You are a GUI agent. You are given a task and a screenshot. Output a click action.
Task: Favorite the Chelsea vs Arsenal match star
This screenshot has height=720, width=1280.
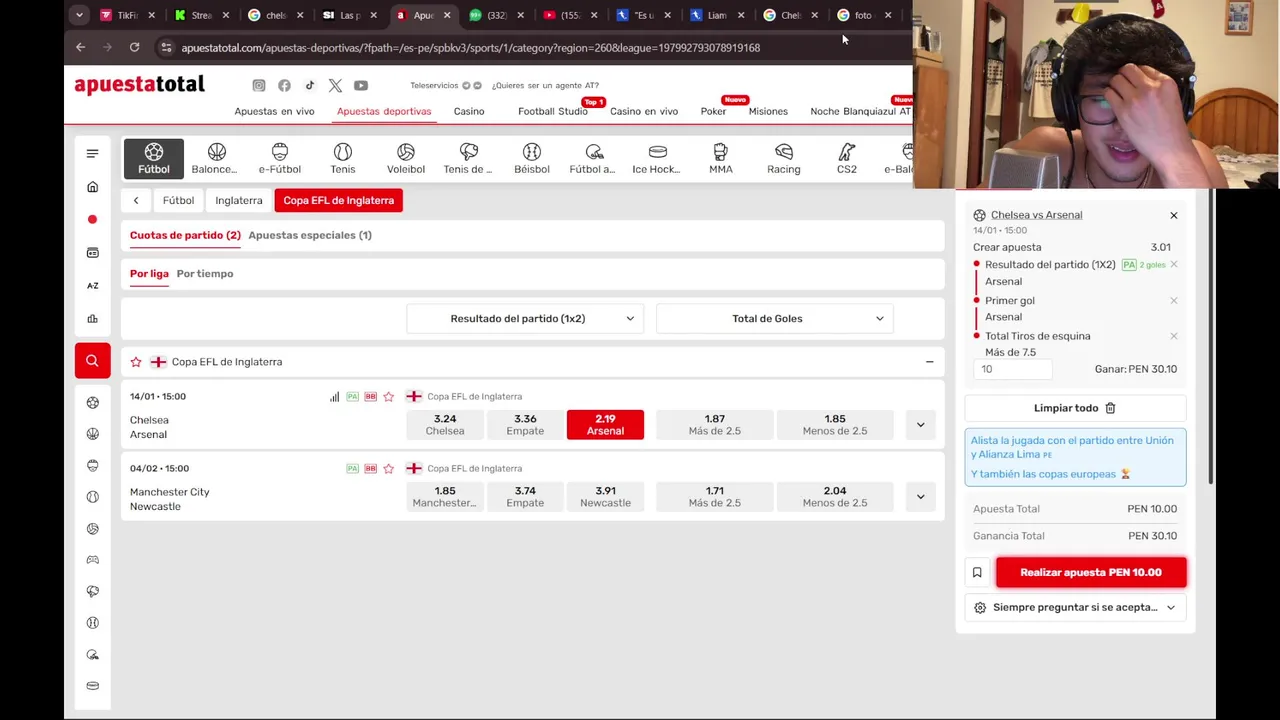pyautogui.click(x=388, y=397)
